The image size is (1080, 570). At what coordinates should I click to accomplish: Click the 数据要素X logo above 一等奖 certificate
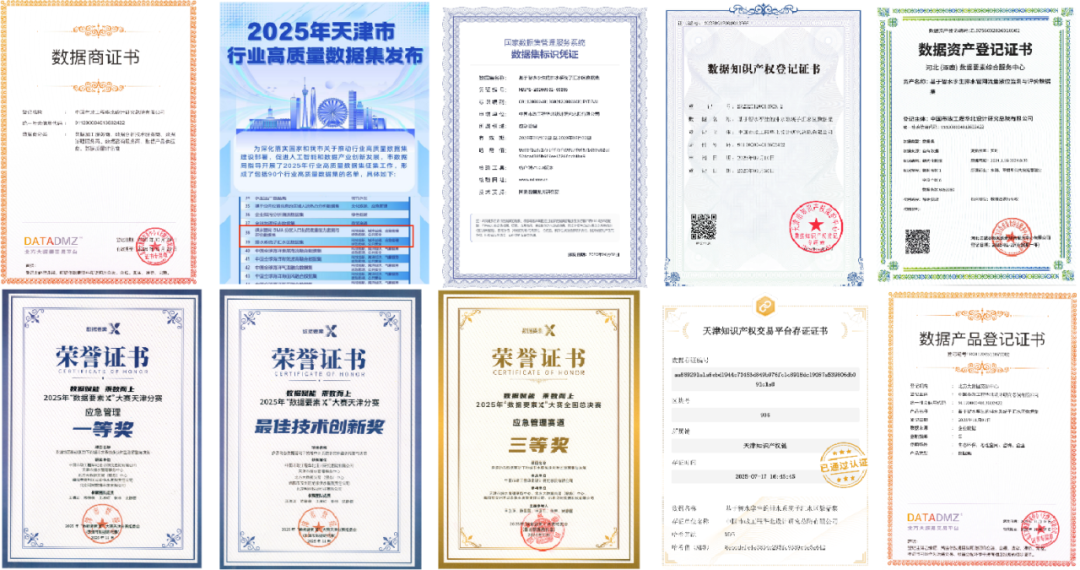click(x=103, y=329)
